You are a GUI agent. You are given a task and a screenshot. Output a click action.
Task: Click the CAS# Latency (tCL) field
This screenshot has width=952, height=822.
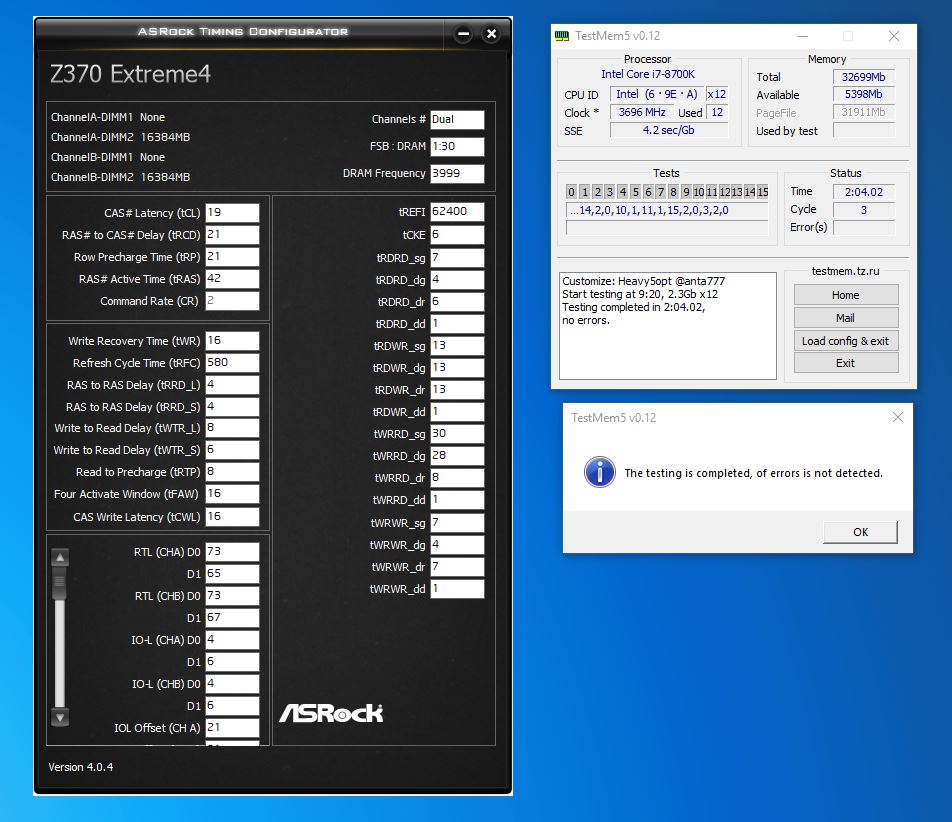(232, 213)
